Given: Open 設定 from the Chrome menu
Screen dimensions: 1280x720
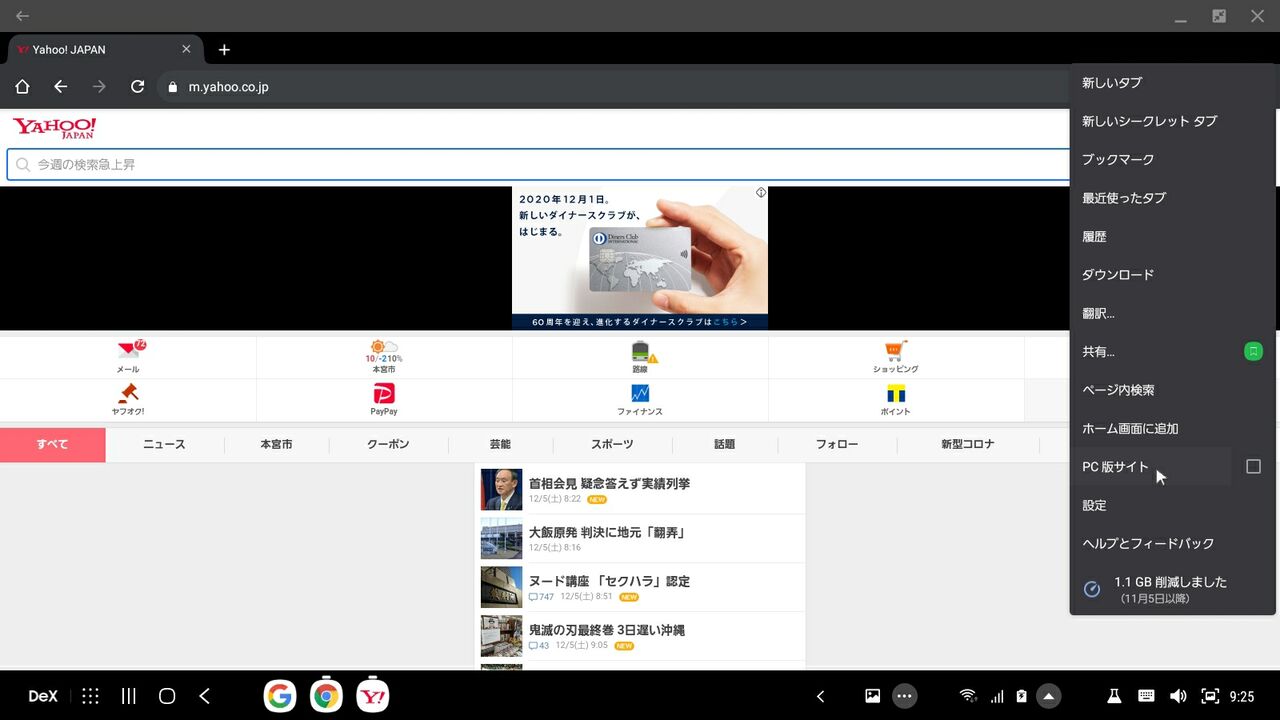Looking at the screenshot, I should coord(1172,506).
